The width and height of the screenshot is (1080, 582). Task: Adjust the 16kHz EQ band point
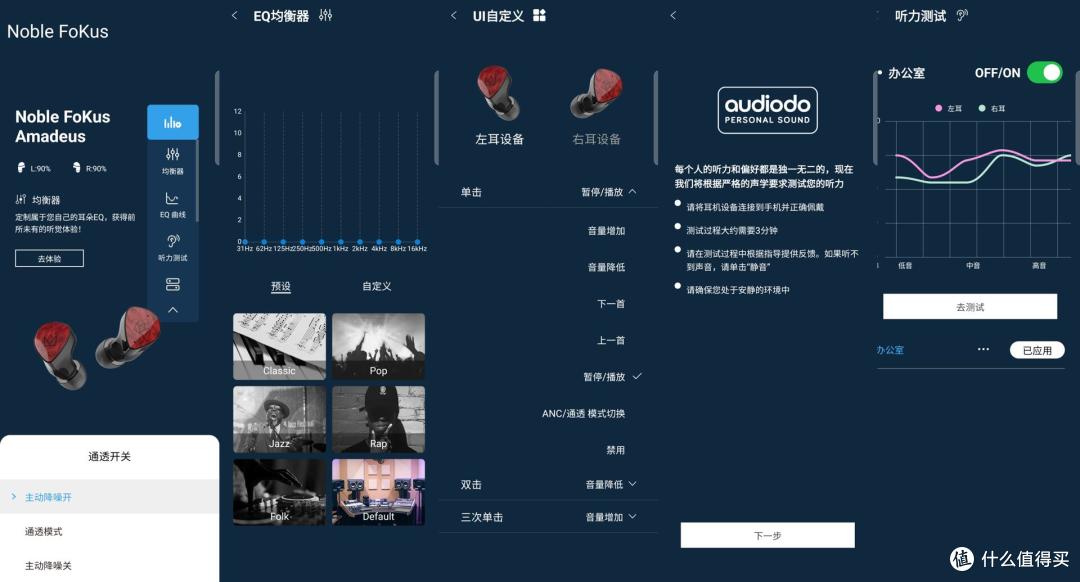(417, 242)
